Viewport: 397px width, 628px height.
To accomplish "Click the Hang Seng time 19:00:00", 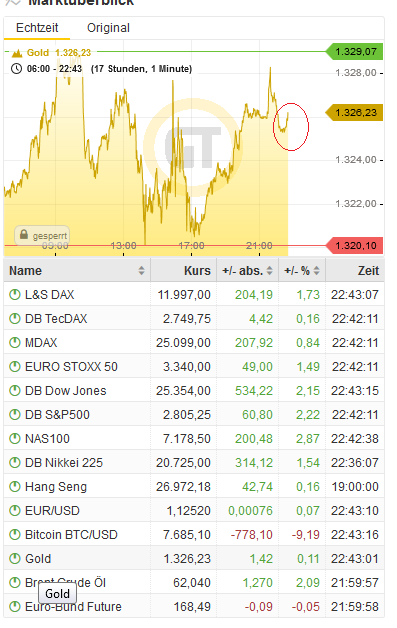I will pyautogui.click(x=355, y=487).
